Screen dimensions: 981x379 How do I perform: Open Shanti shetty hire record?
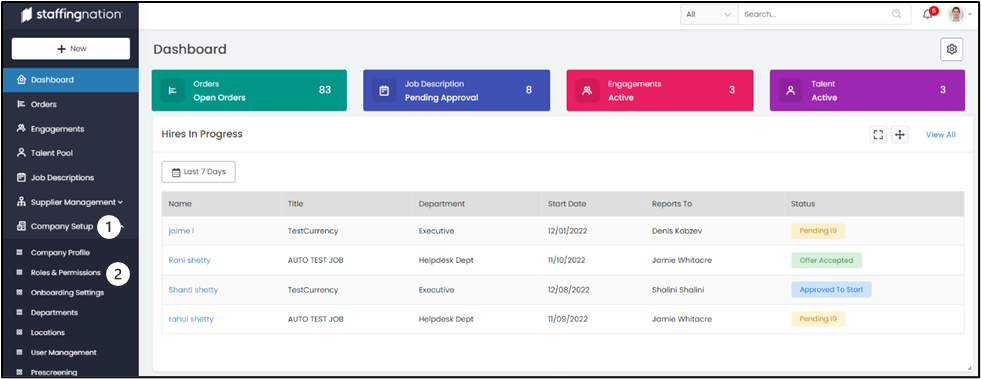(193, 290)
